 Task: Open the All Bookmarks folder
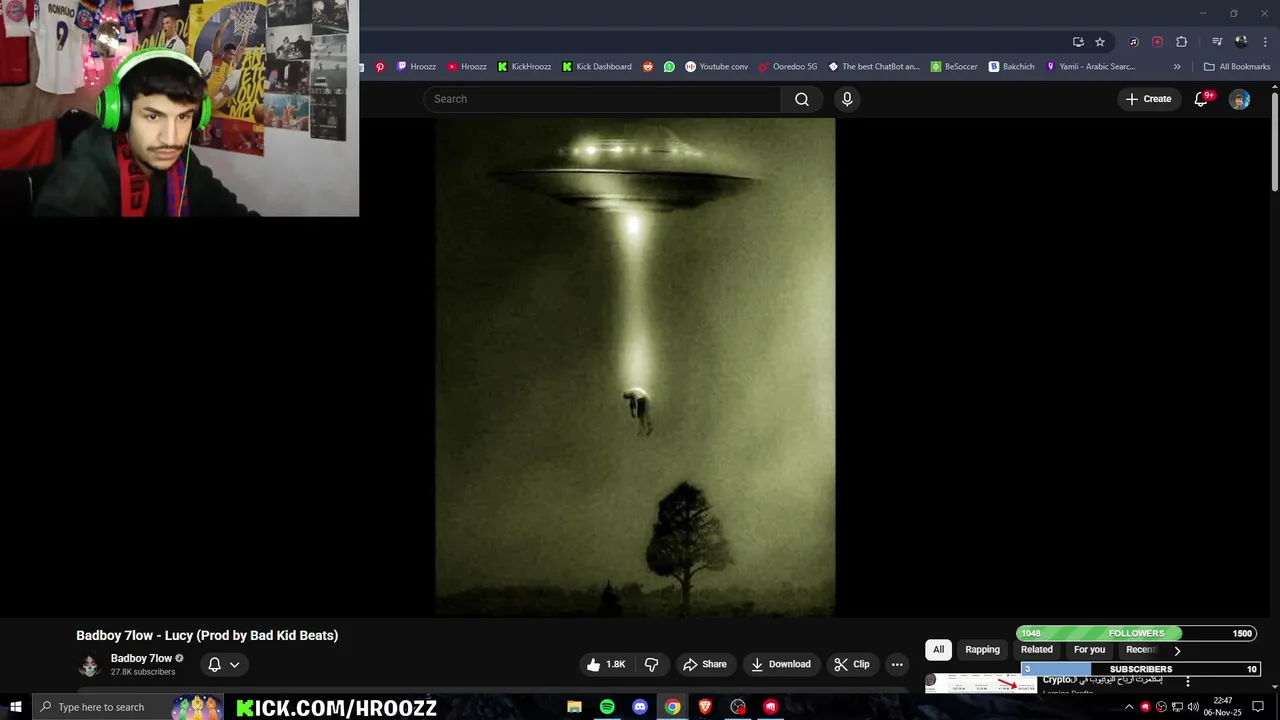[x=1237, y=67]
